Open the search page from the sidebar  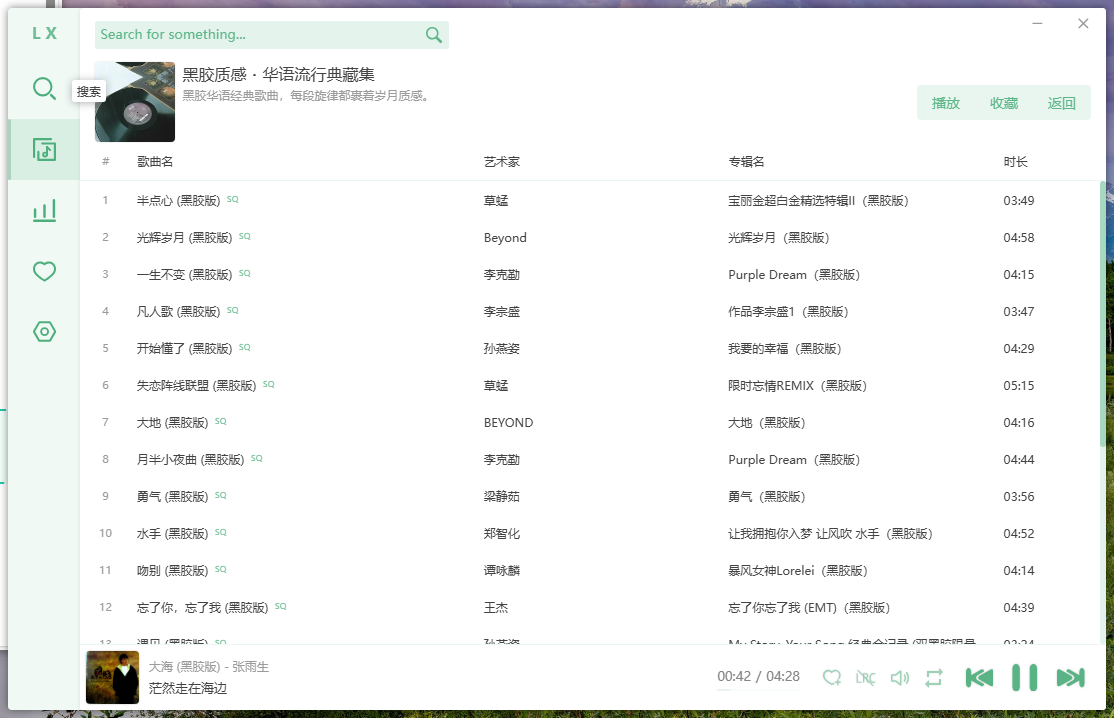point(44,89)
